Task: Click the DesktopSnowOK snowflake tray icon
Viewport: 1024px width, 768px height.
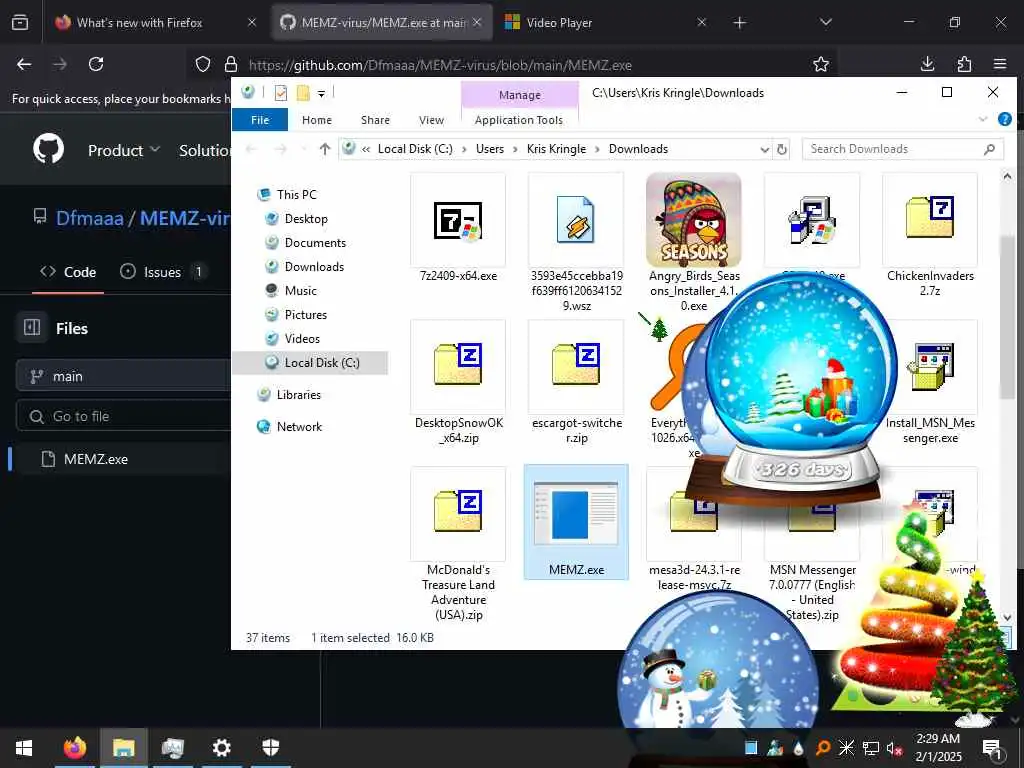Action: [846, 748]
